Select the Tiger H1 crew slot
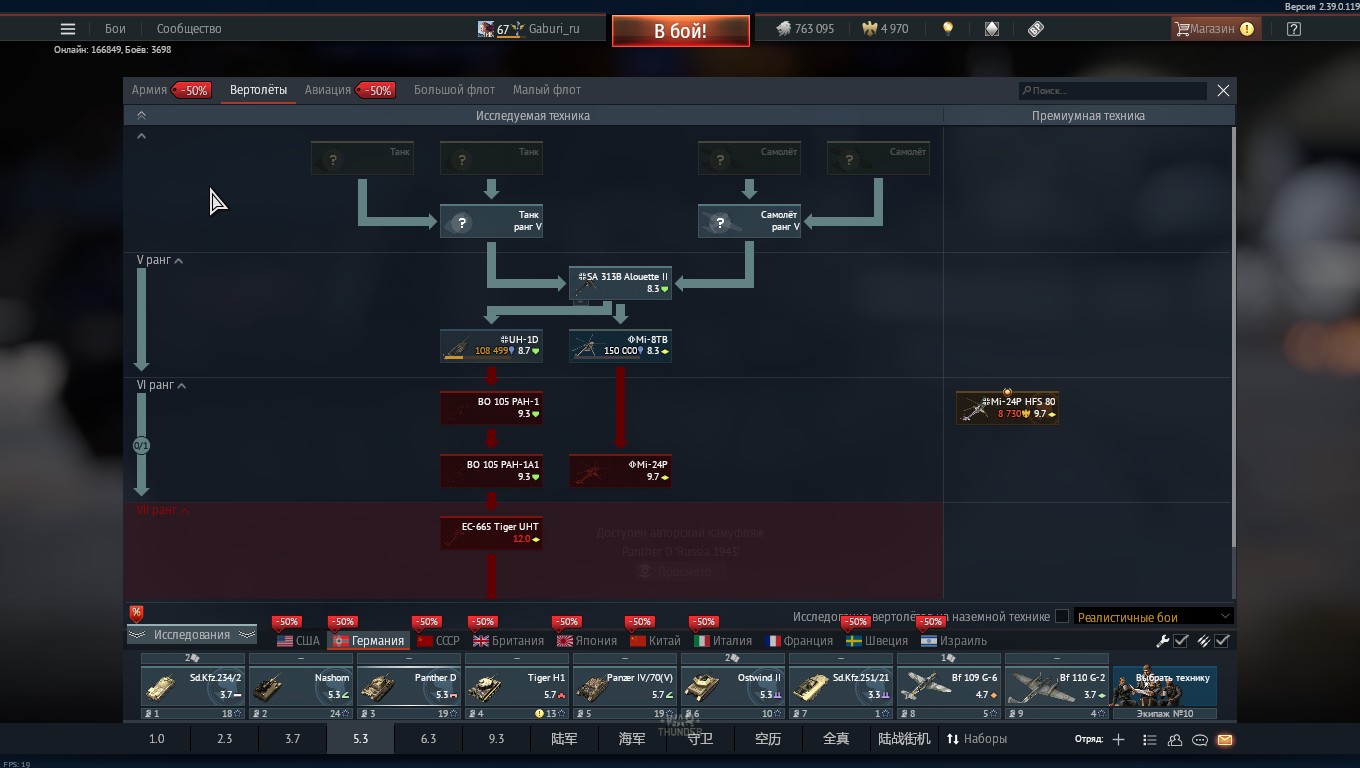 pos(517,686)
